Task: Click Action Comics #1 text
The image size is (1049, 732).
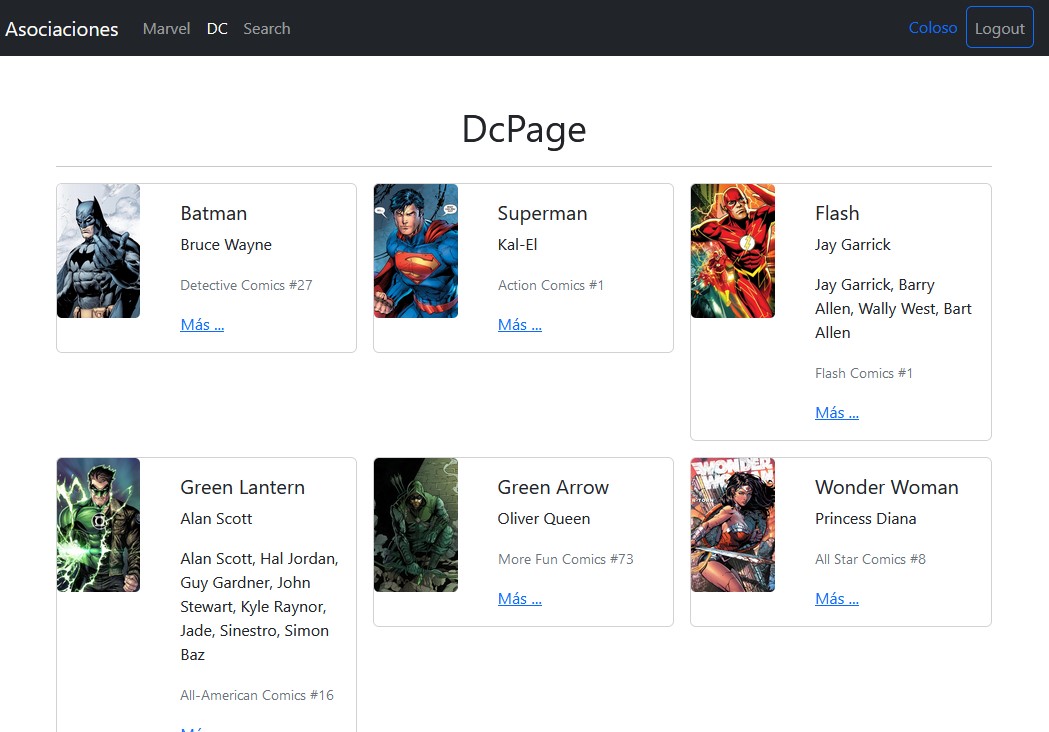Action: [x=551, y=285]
